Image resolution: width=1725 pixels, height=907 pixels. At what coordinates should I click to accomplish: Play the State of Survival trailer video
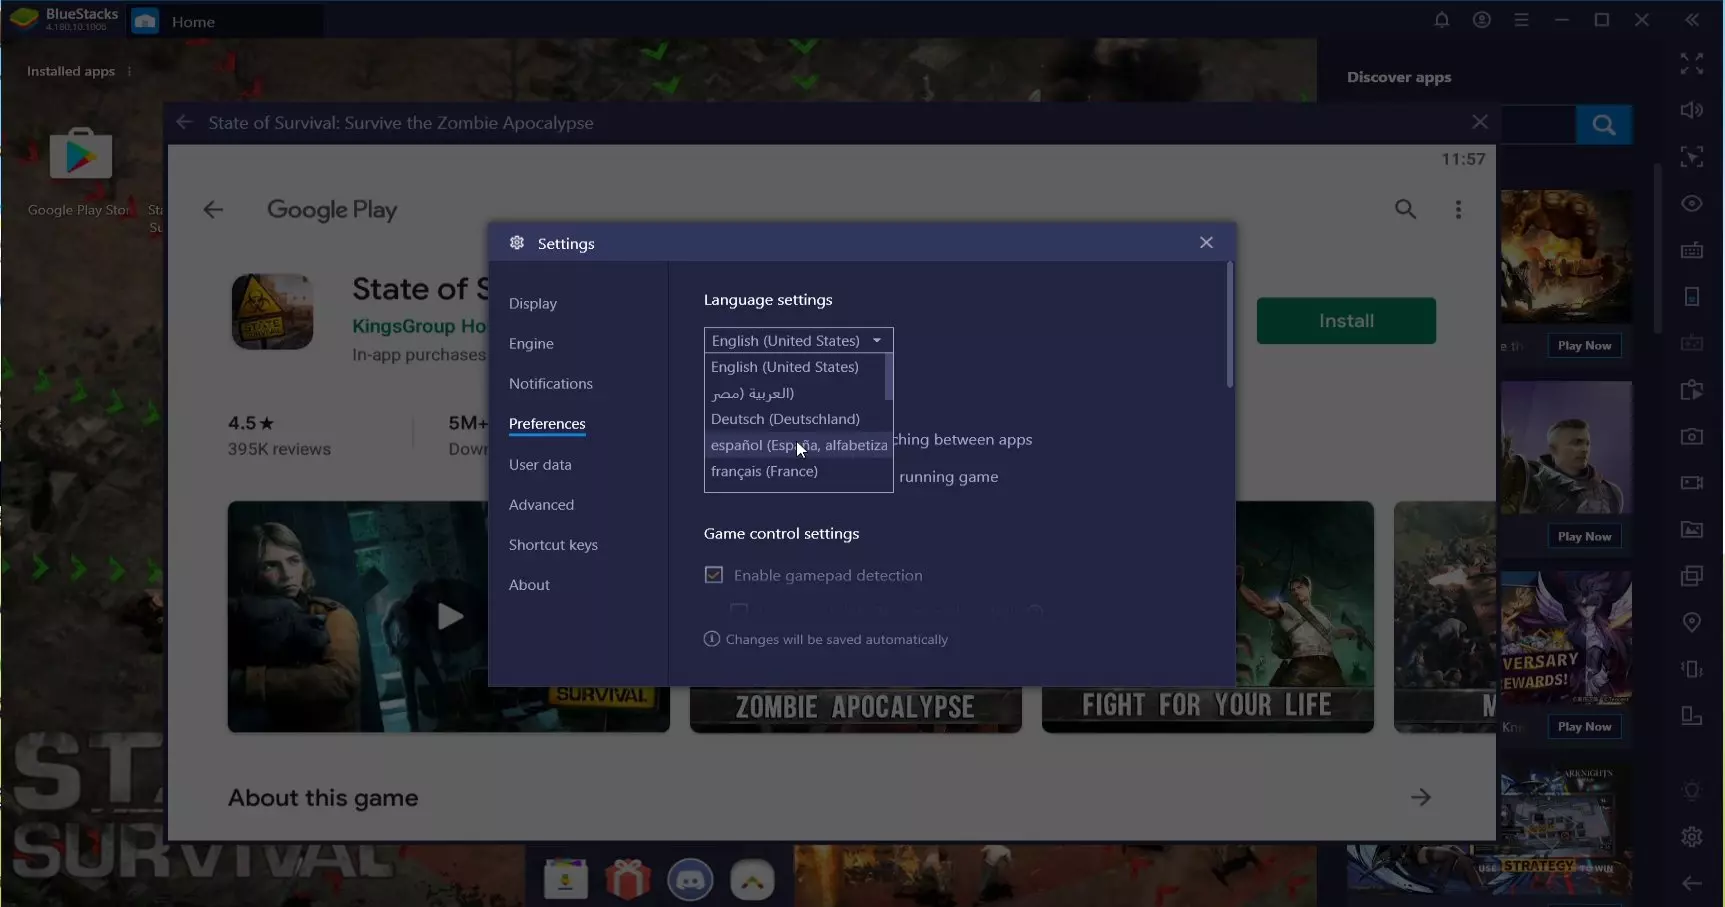point(449,616)
